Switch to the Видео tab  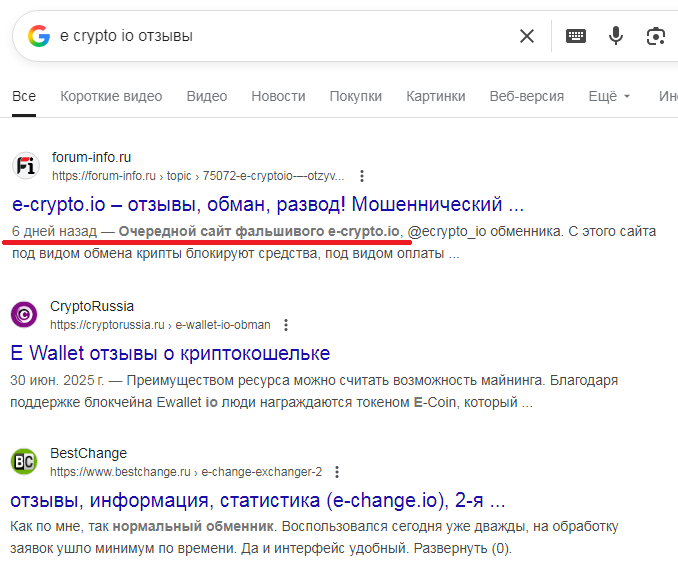(206, 96)
